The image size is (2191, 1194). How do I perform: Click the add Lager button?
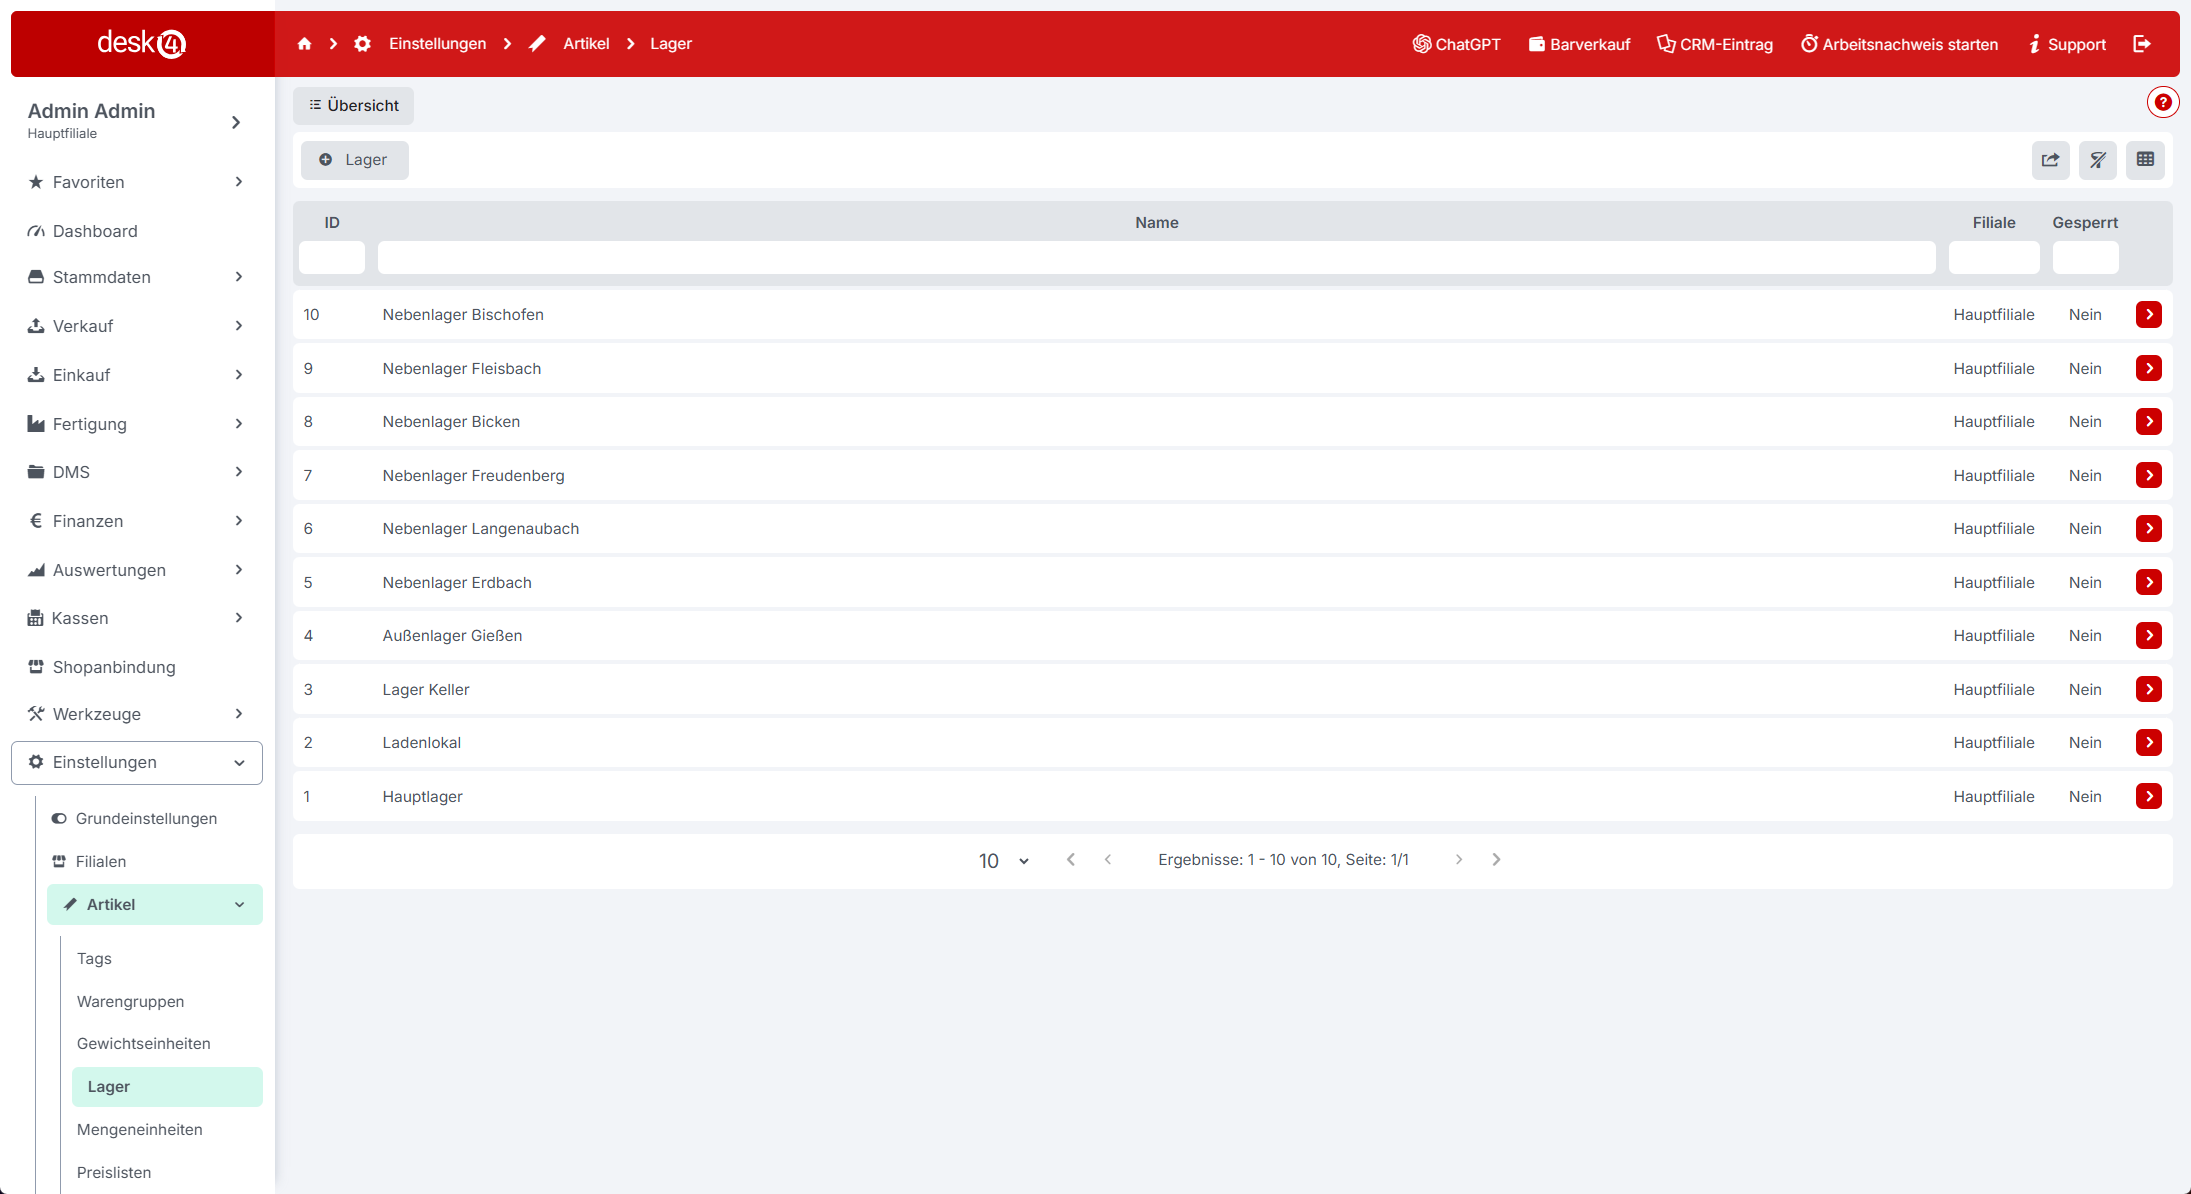click(354, 160)
